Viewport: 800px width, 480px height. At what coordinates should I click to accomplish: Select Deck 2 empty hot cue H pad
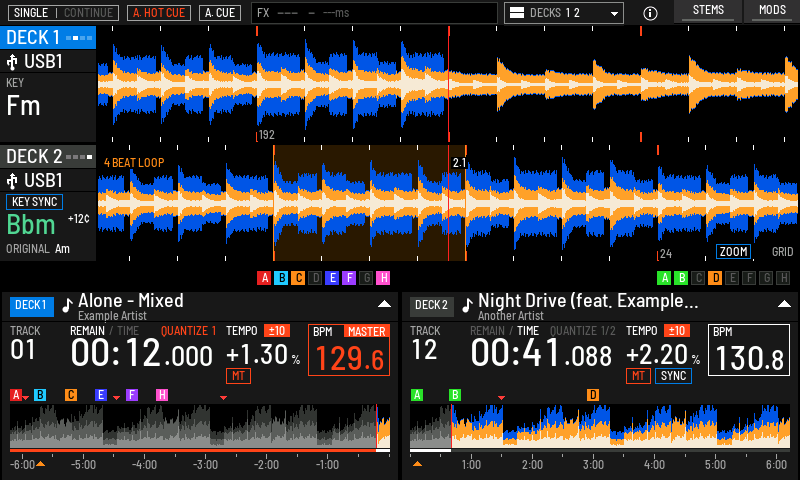[783, 278]
